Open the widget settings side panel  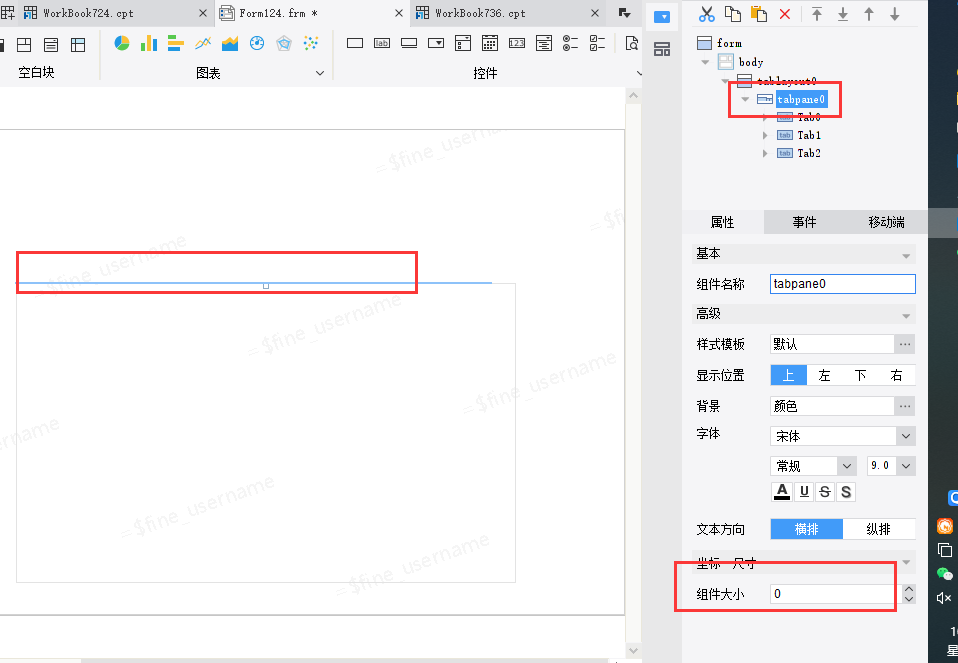point(662,17)
